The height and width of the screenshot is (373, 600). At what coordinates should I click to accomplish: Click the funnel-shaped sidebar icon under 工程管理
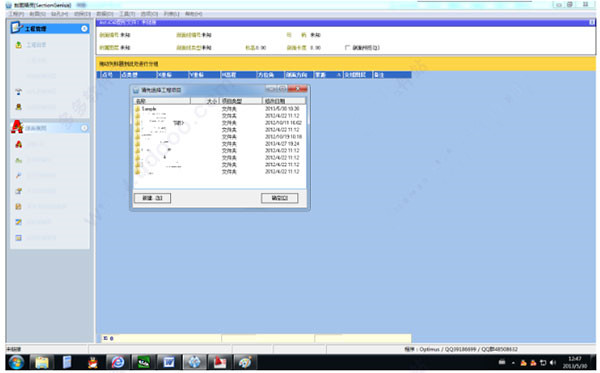18,92
